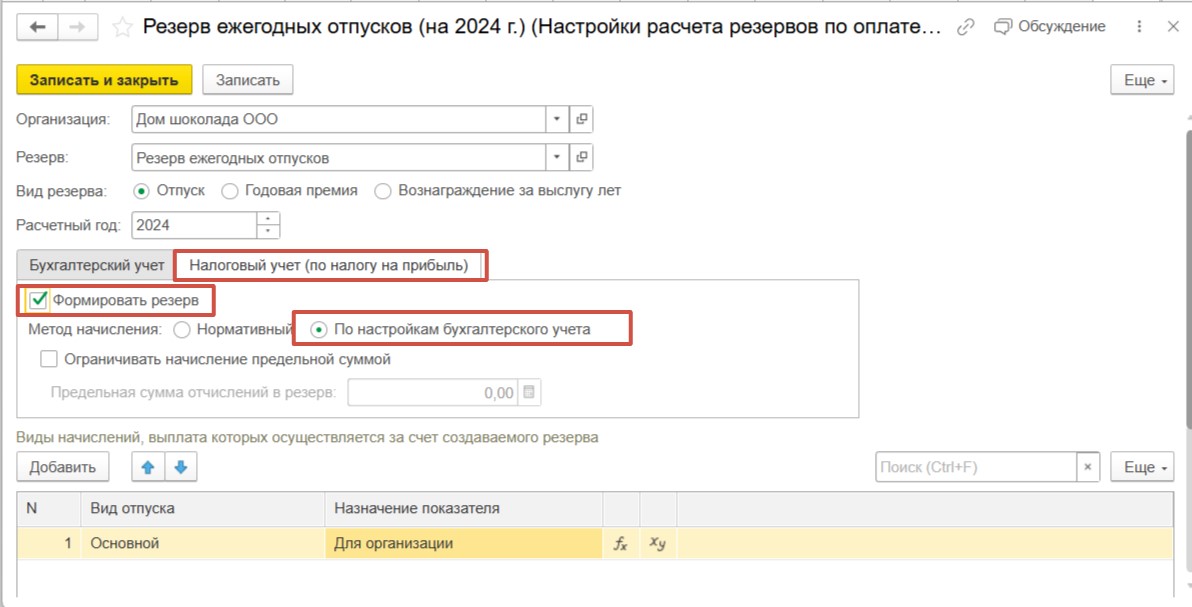
Task: Choose the Нормативный accrual method
Action: click(x=182, y=328)
